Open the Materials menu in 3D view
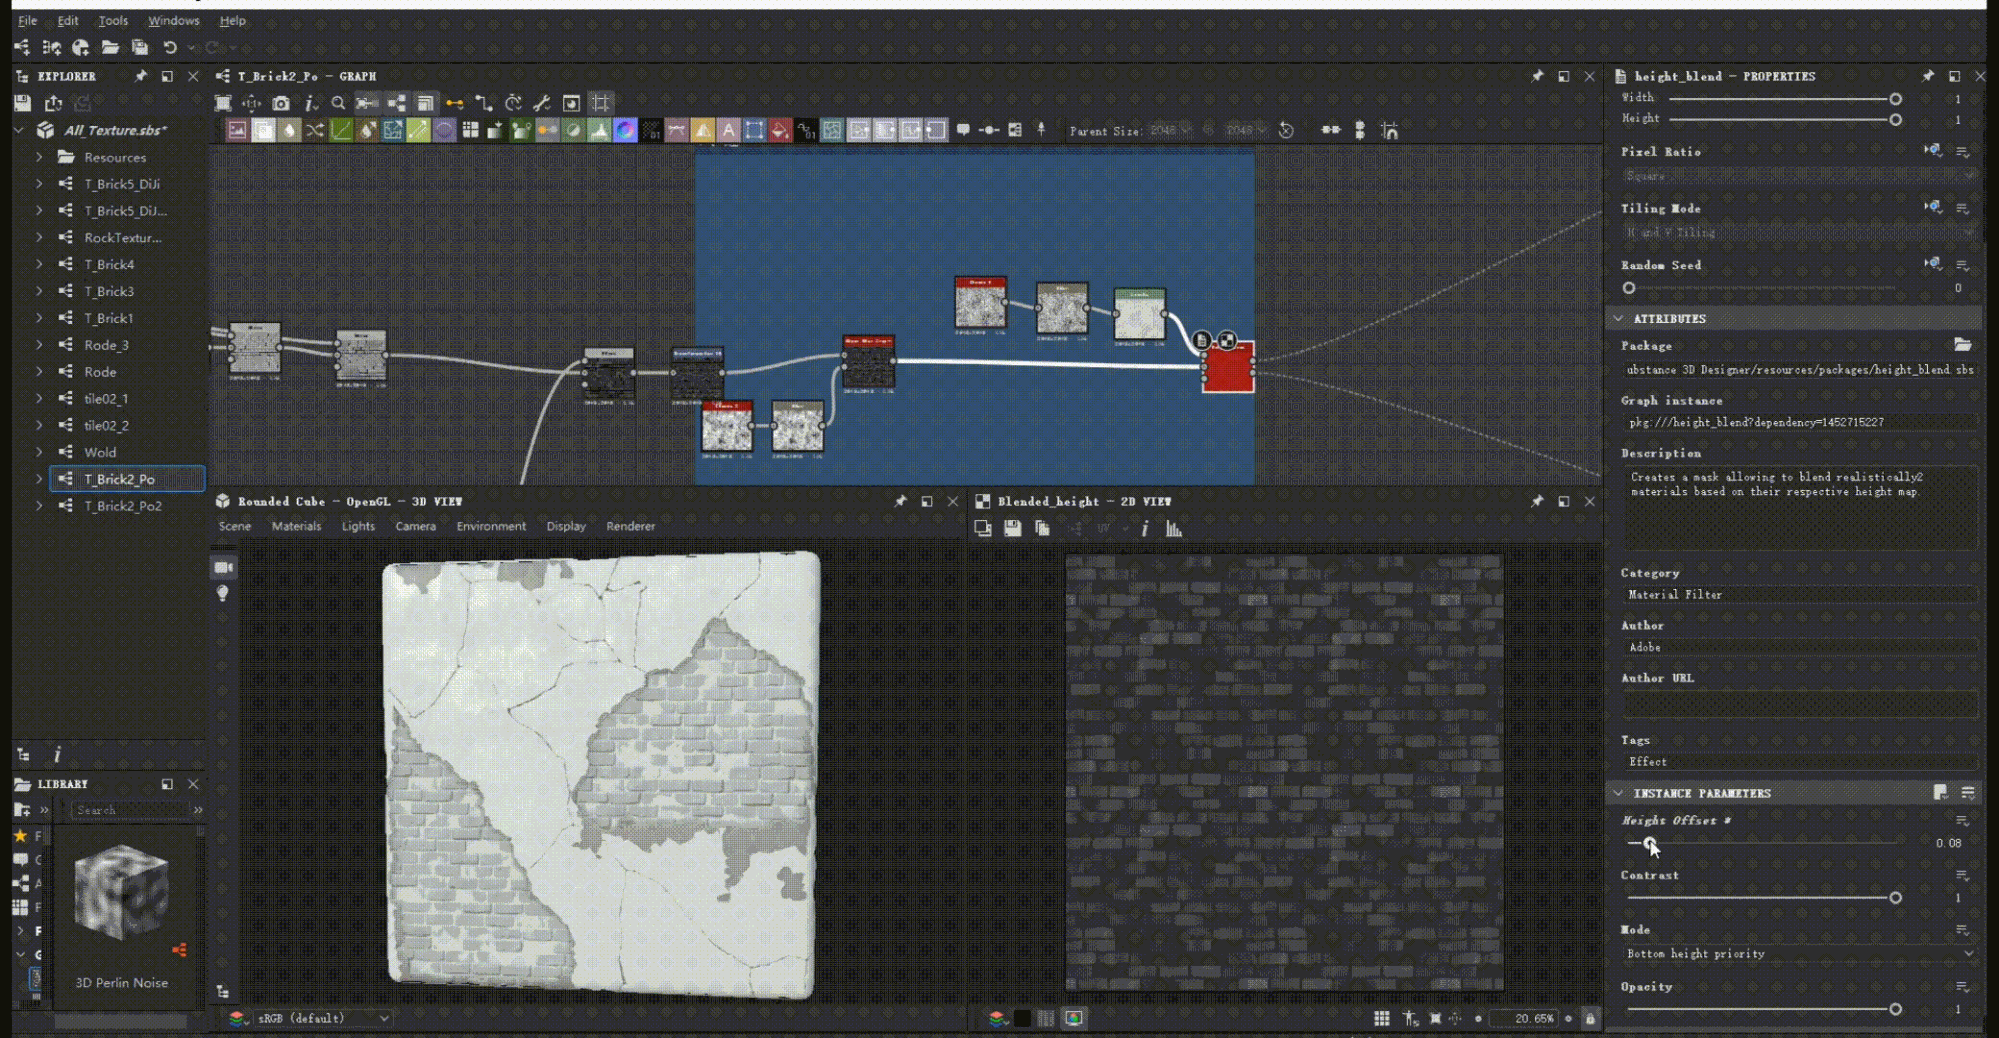The width and height of the screenshot is (1999, 1038). tap(296, 526)
